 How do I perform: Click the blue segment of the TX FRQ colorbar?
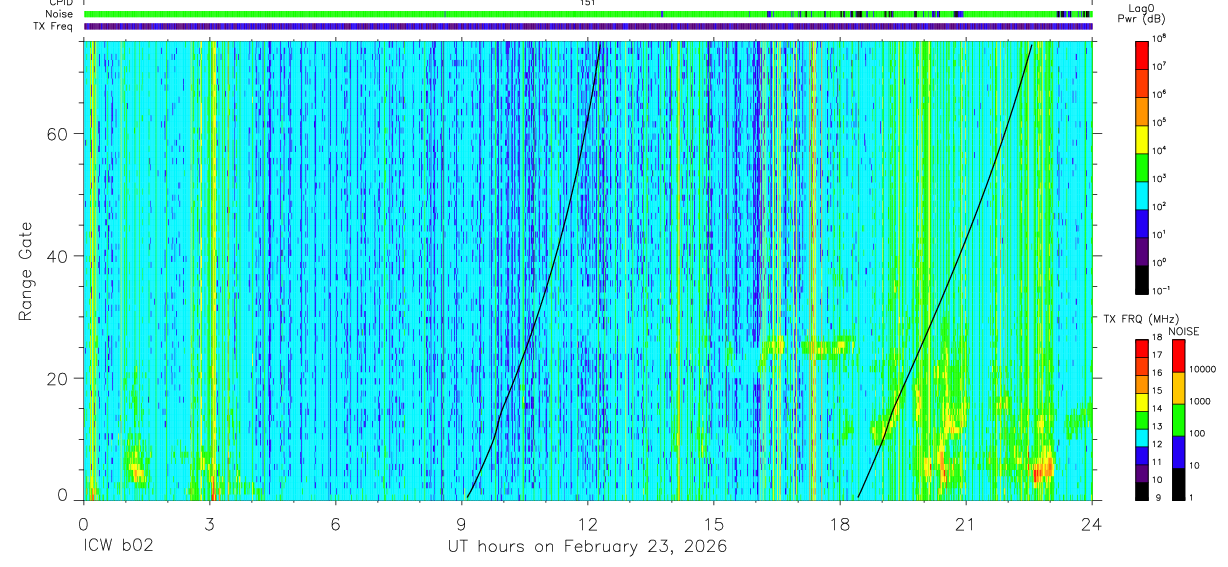1141,455
